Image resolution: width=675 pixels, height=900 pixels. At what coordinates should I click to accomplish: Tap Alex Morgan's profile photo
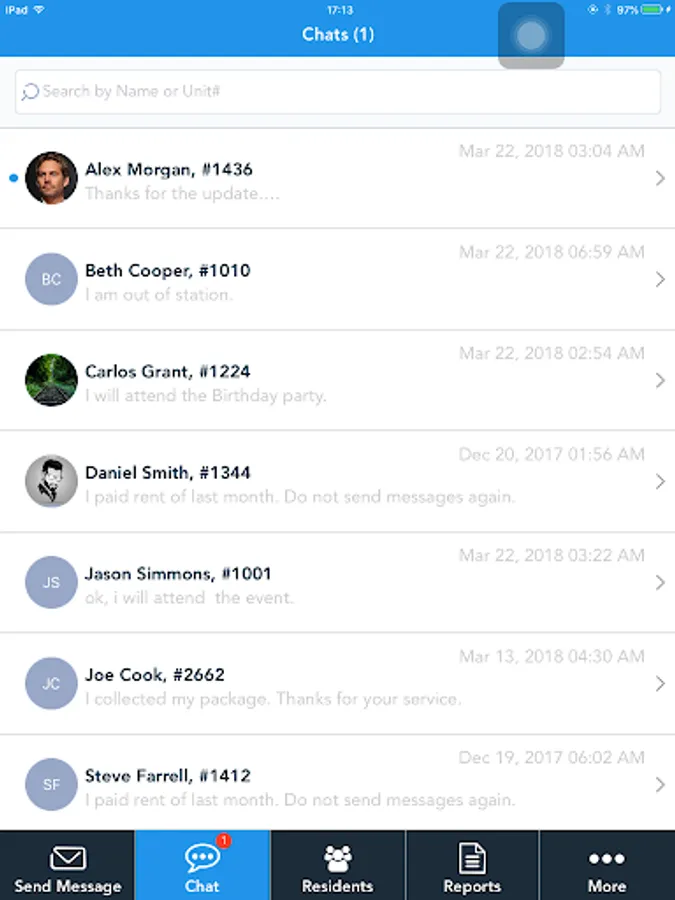51,178
